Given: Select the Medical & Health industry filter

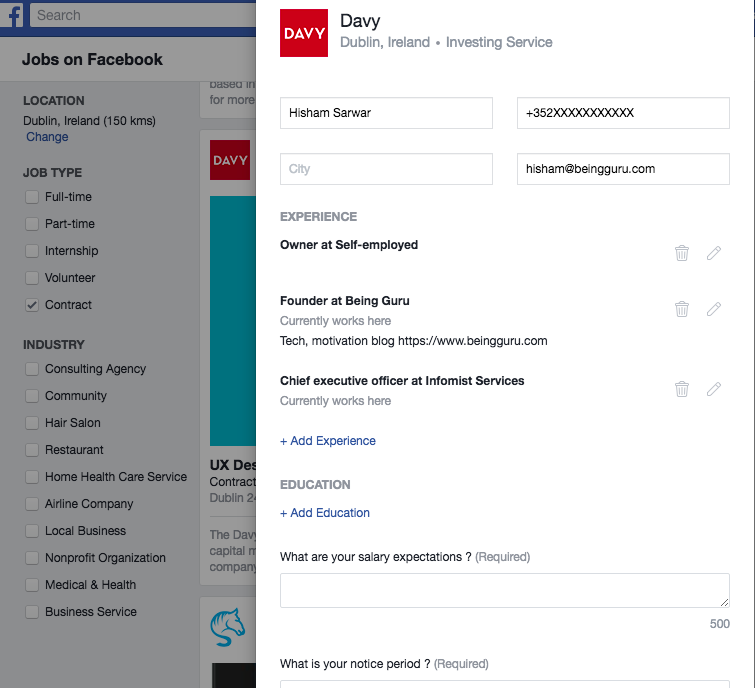Looking at the screenshot, I should pos(32,585).
